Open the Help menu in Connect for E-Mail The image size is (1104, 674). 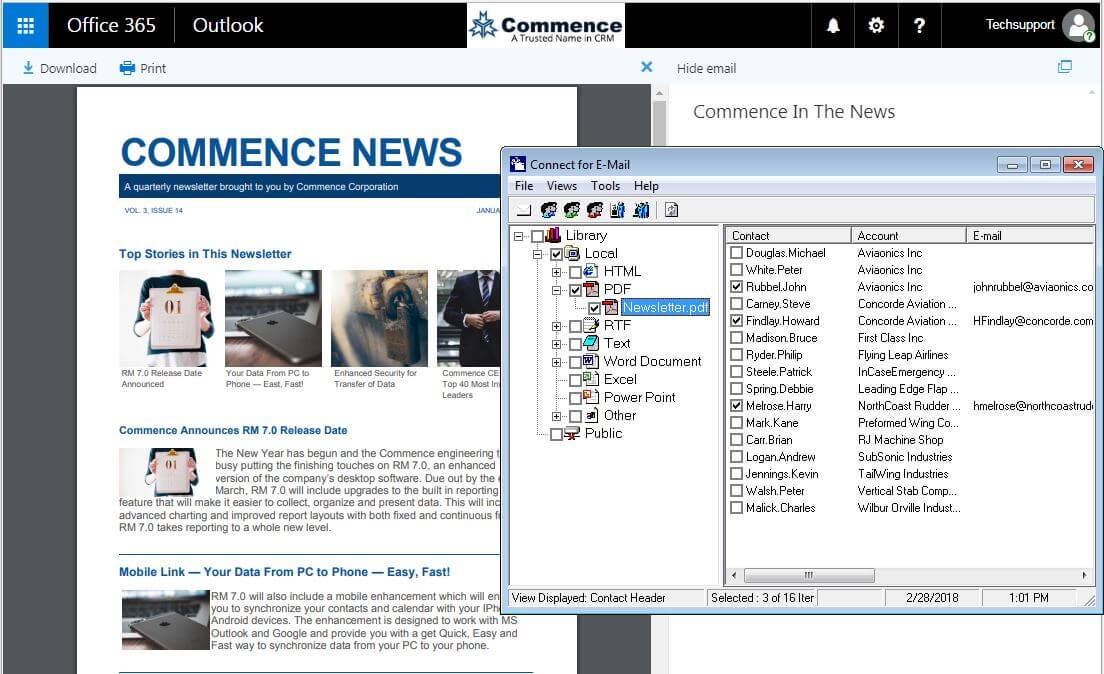[x=646, y=186]
